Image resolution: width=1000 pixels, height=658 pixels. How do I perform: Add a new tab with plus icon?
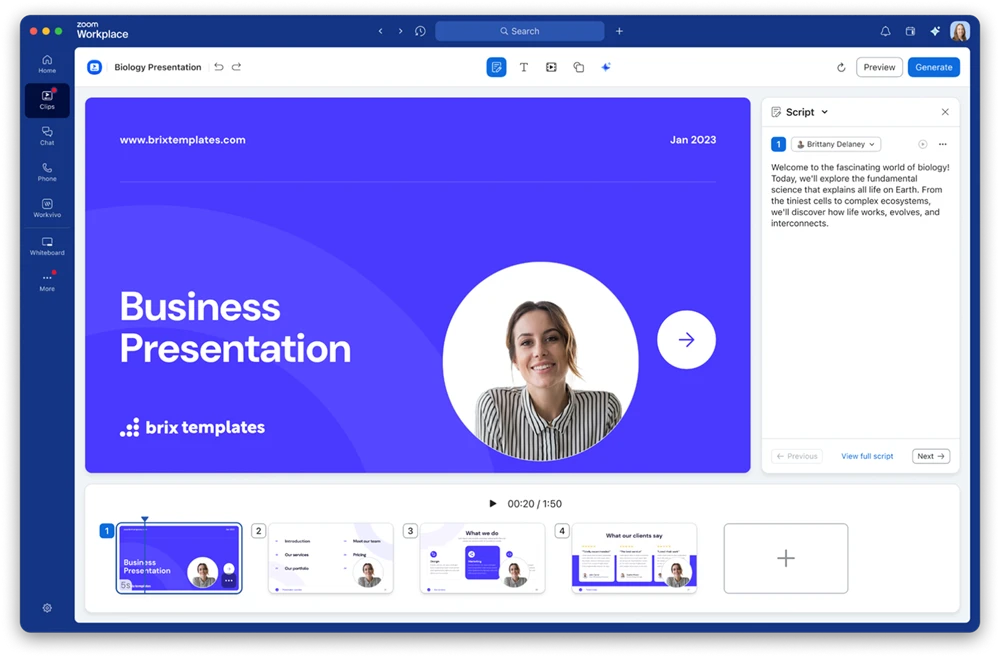[x=619, y=31]
